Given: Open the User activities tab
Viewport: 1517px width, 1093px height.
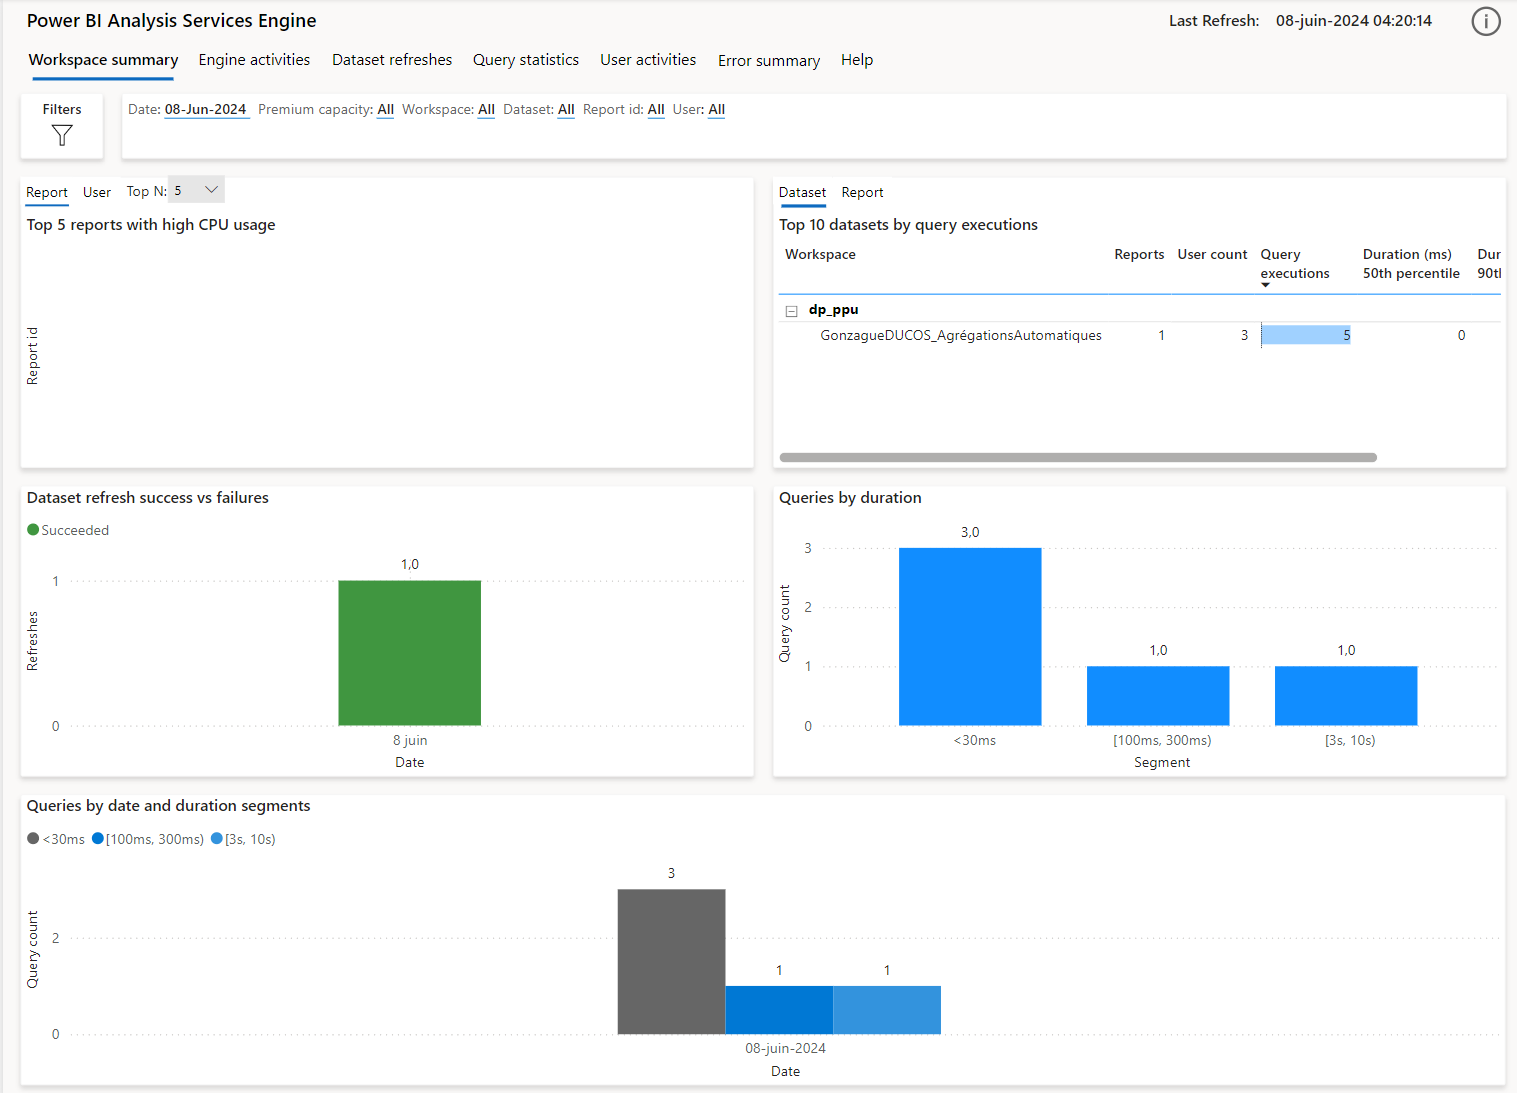Looking at the screenshot, I should click(x=648, y=60).
